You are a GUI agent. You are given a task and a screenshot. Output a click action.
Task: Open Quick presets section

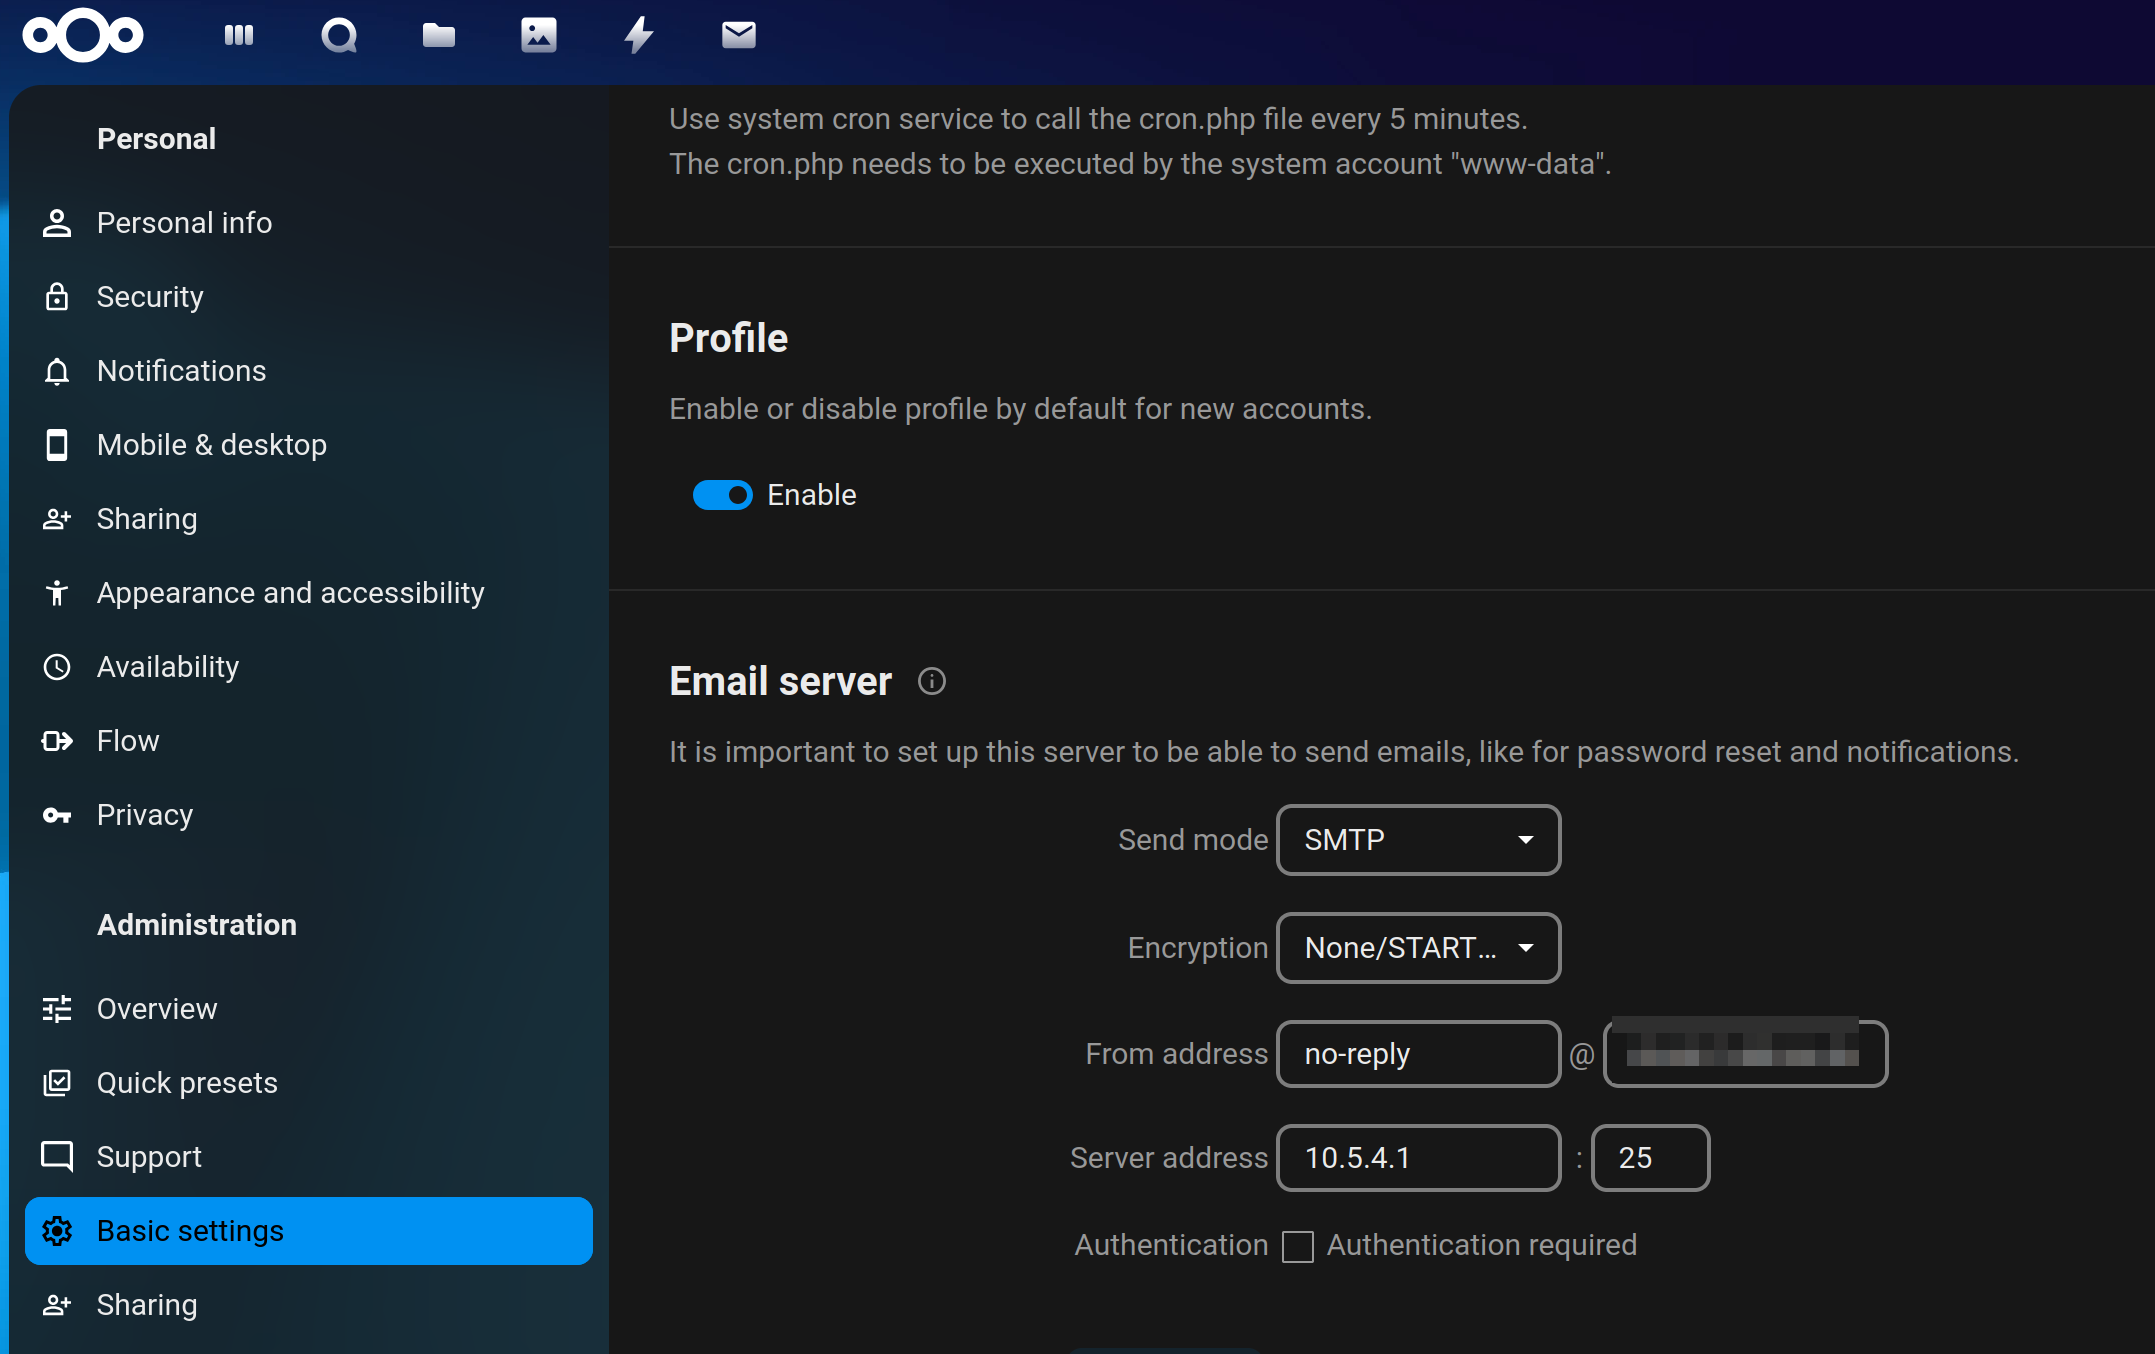click(x=187, y=1083)
